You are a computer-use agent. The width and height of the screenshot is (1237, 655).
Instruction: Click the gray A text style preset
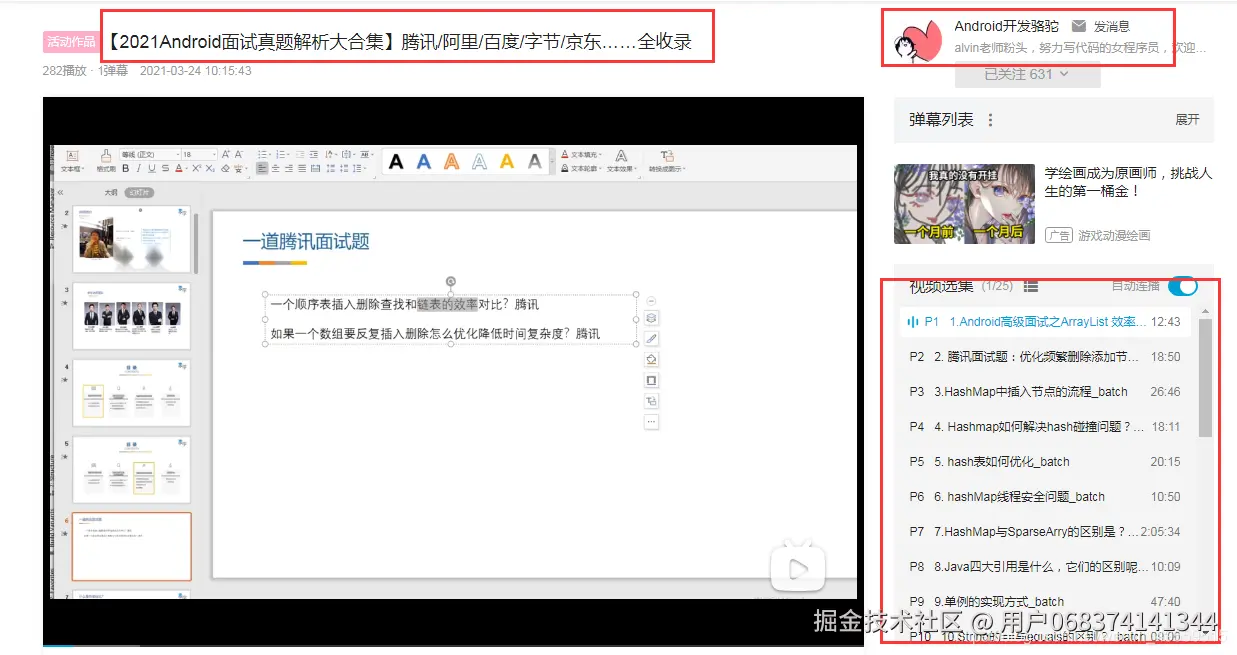click(535, 161)
